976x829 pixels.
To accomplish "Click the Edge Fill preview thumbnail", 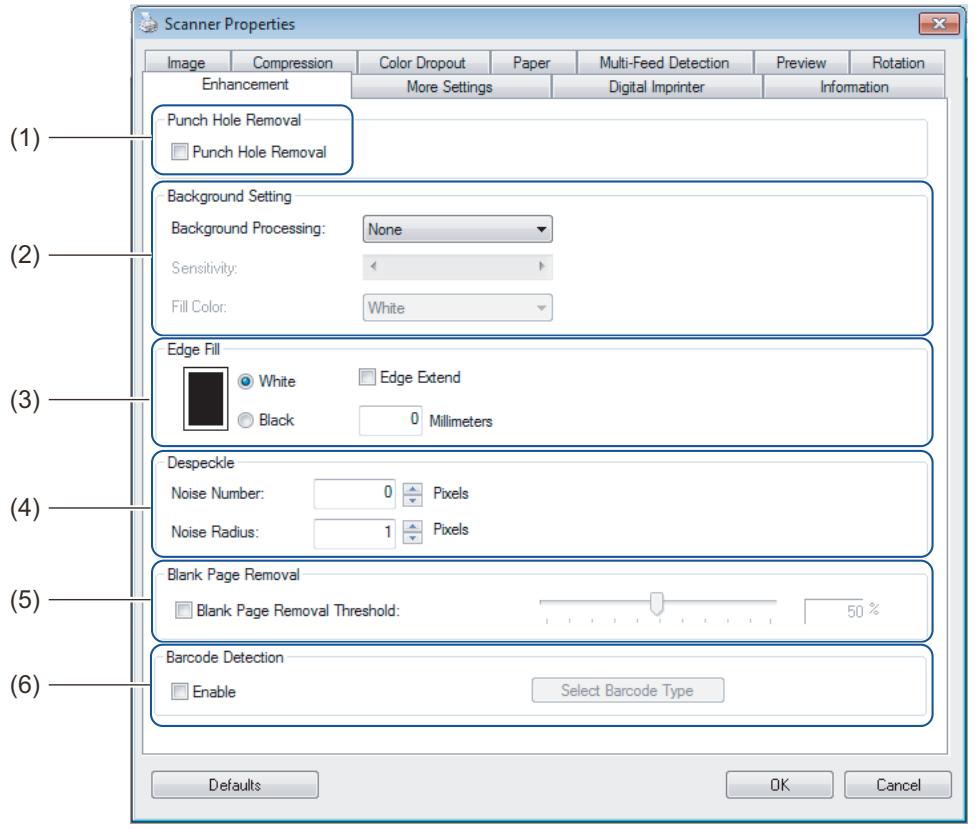I will [205, 398].
